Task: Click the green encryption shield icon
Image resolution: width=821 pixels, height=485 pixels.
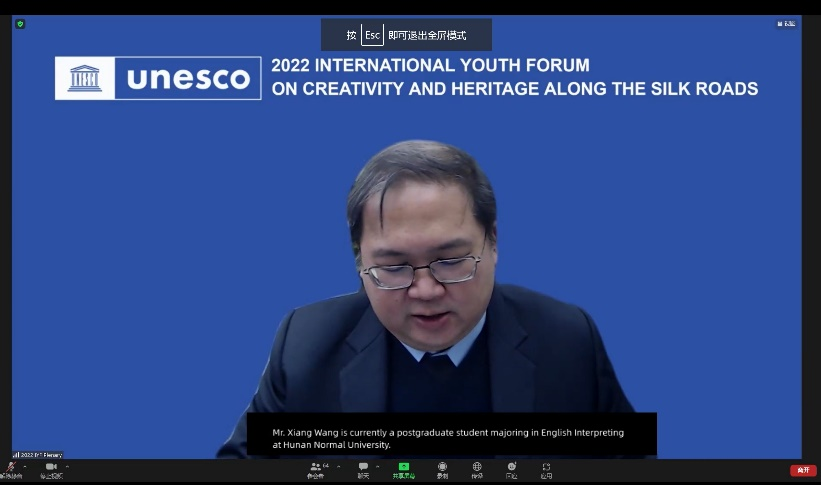Action: pyautogui.click(x=20, y=24)
